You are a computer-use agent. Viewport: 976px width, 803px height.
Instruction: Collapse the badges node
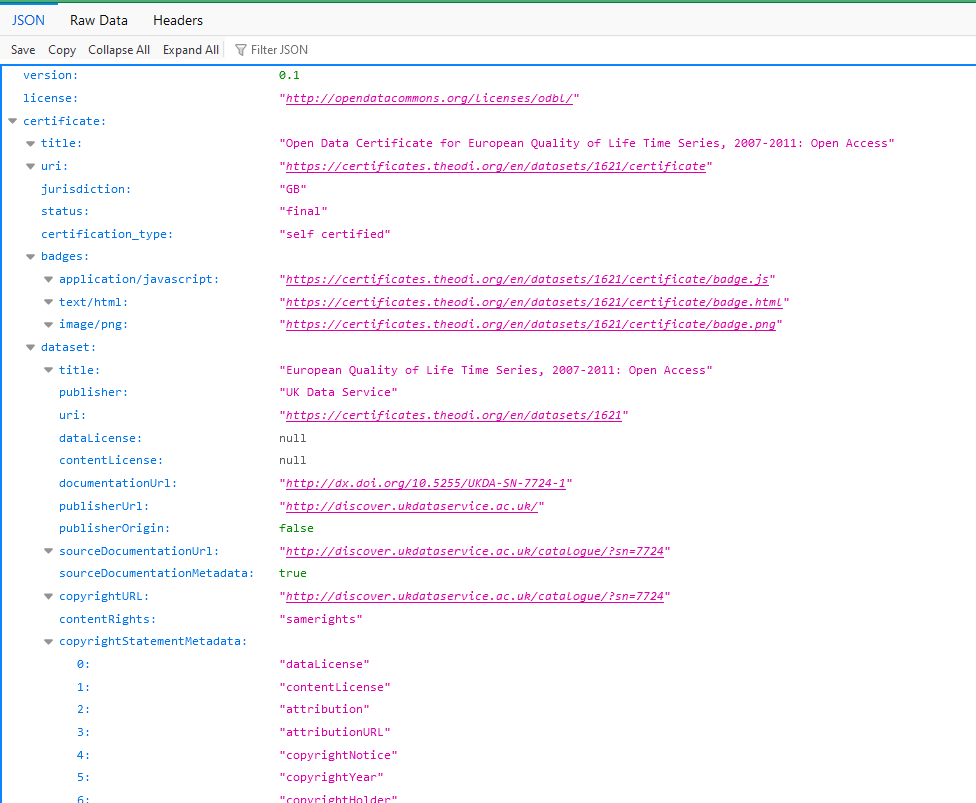pos(30,257)
